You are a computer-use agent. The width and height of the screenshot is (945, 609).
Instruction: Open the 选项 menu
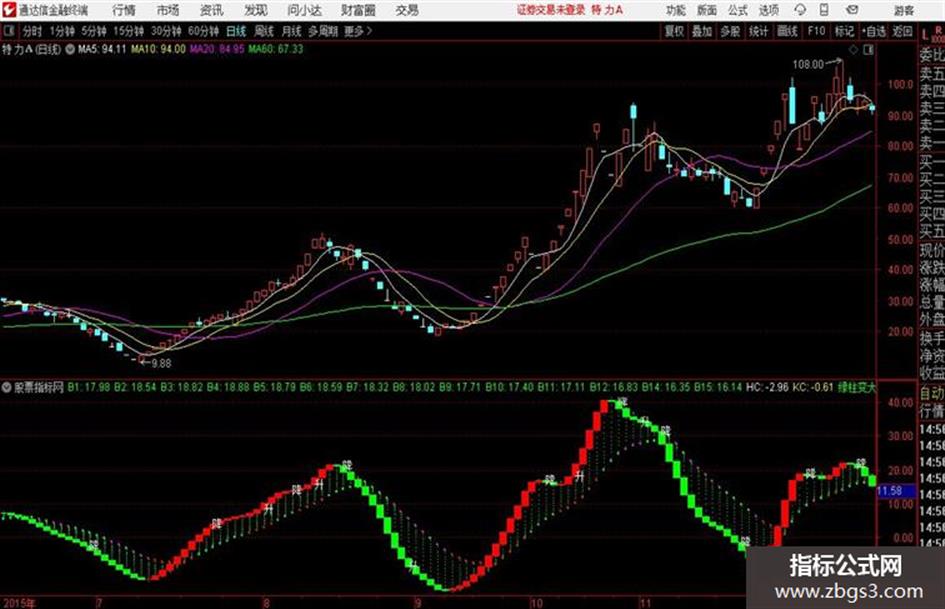point(768,10)
